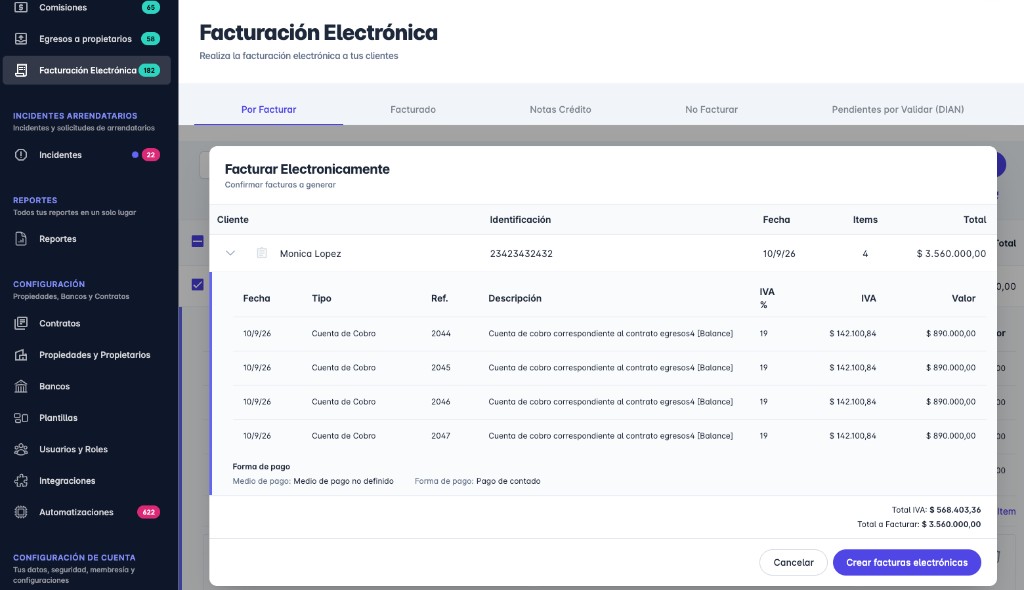Click the 622 badge next to Automatizaciones
Image resolution: width=1024 pixels, height=590 pixels.
click(x=149, y=512)
